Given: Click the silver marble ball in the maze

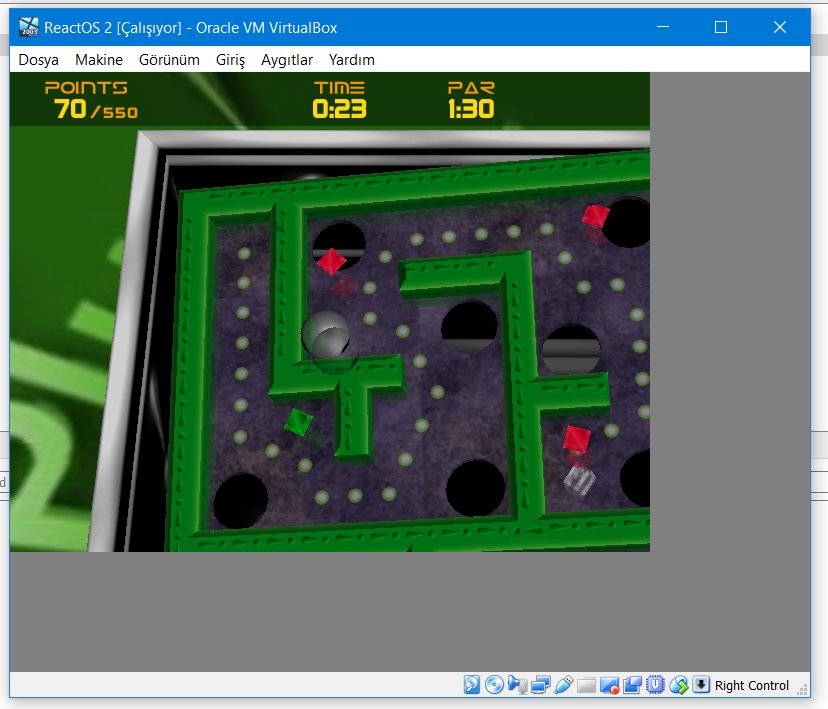Looking at the screenshot, I should click(x=326, y=335).
